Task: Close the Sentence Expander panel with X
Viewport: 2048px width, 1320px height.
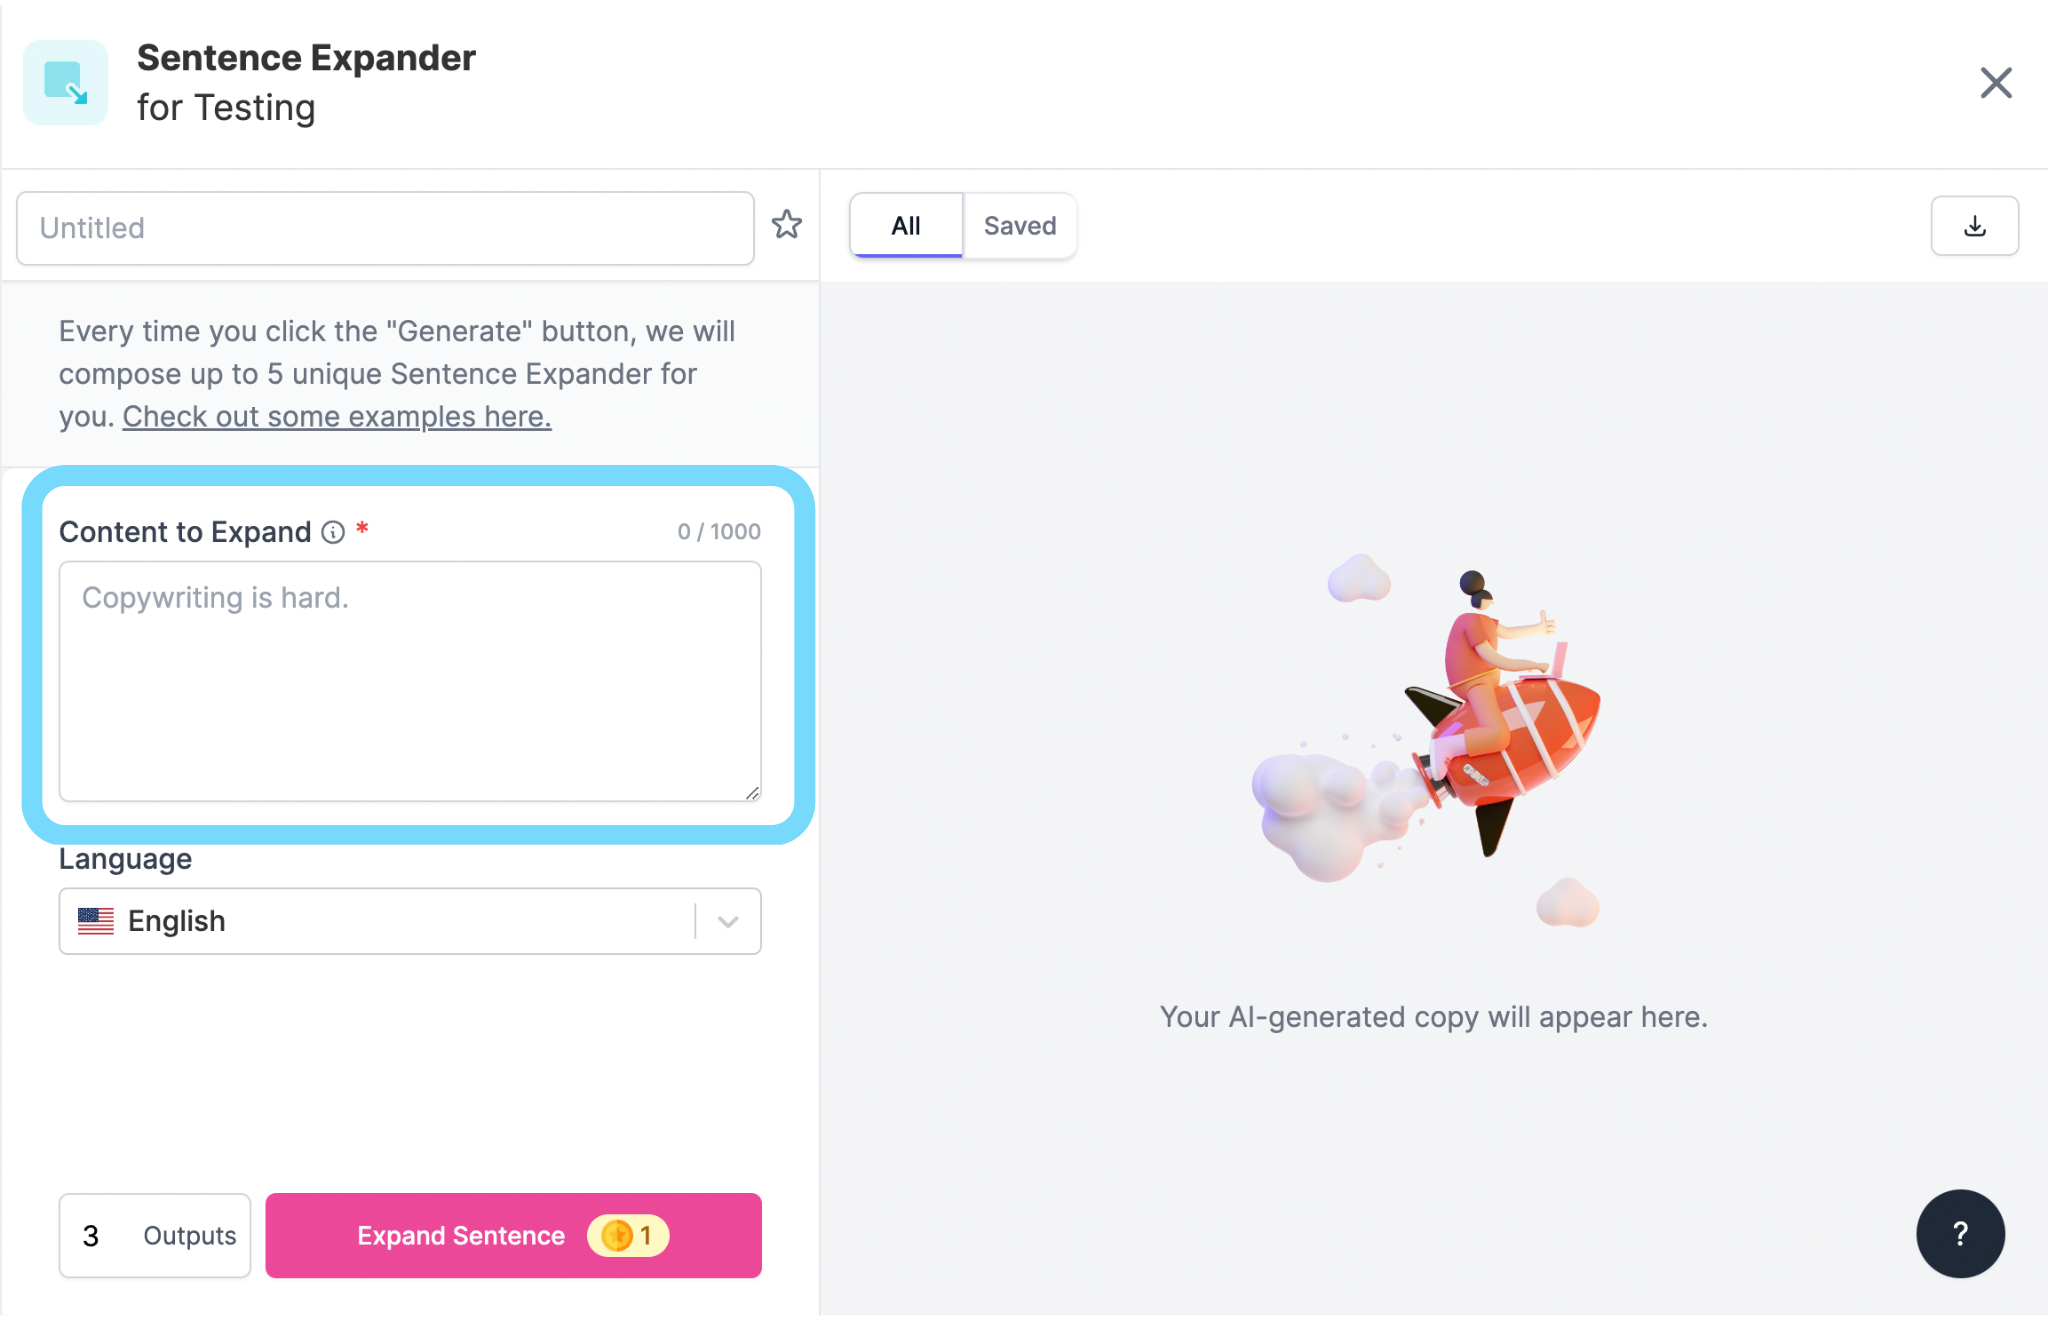Action: point(1996,83)
